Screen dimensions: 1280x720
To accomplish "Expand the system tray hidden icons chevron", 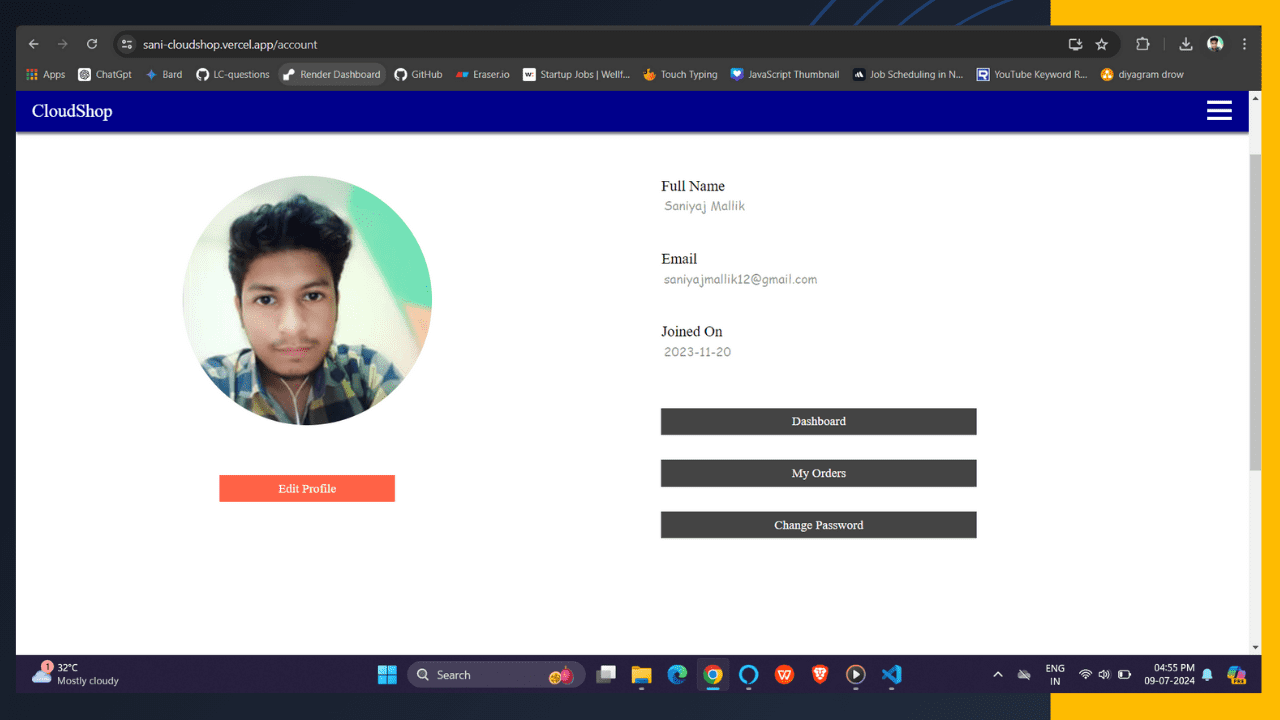I will coord(997,675).
